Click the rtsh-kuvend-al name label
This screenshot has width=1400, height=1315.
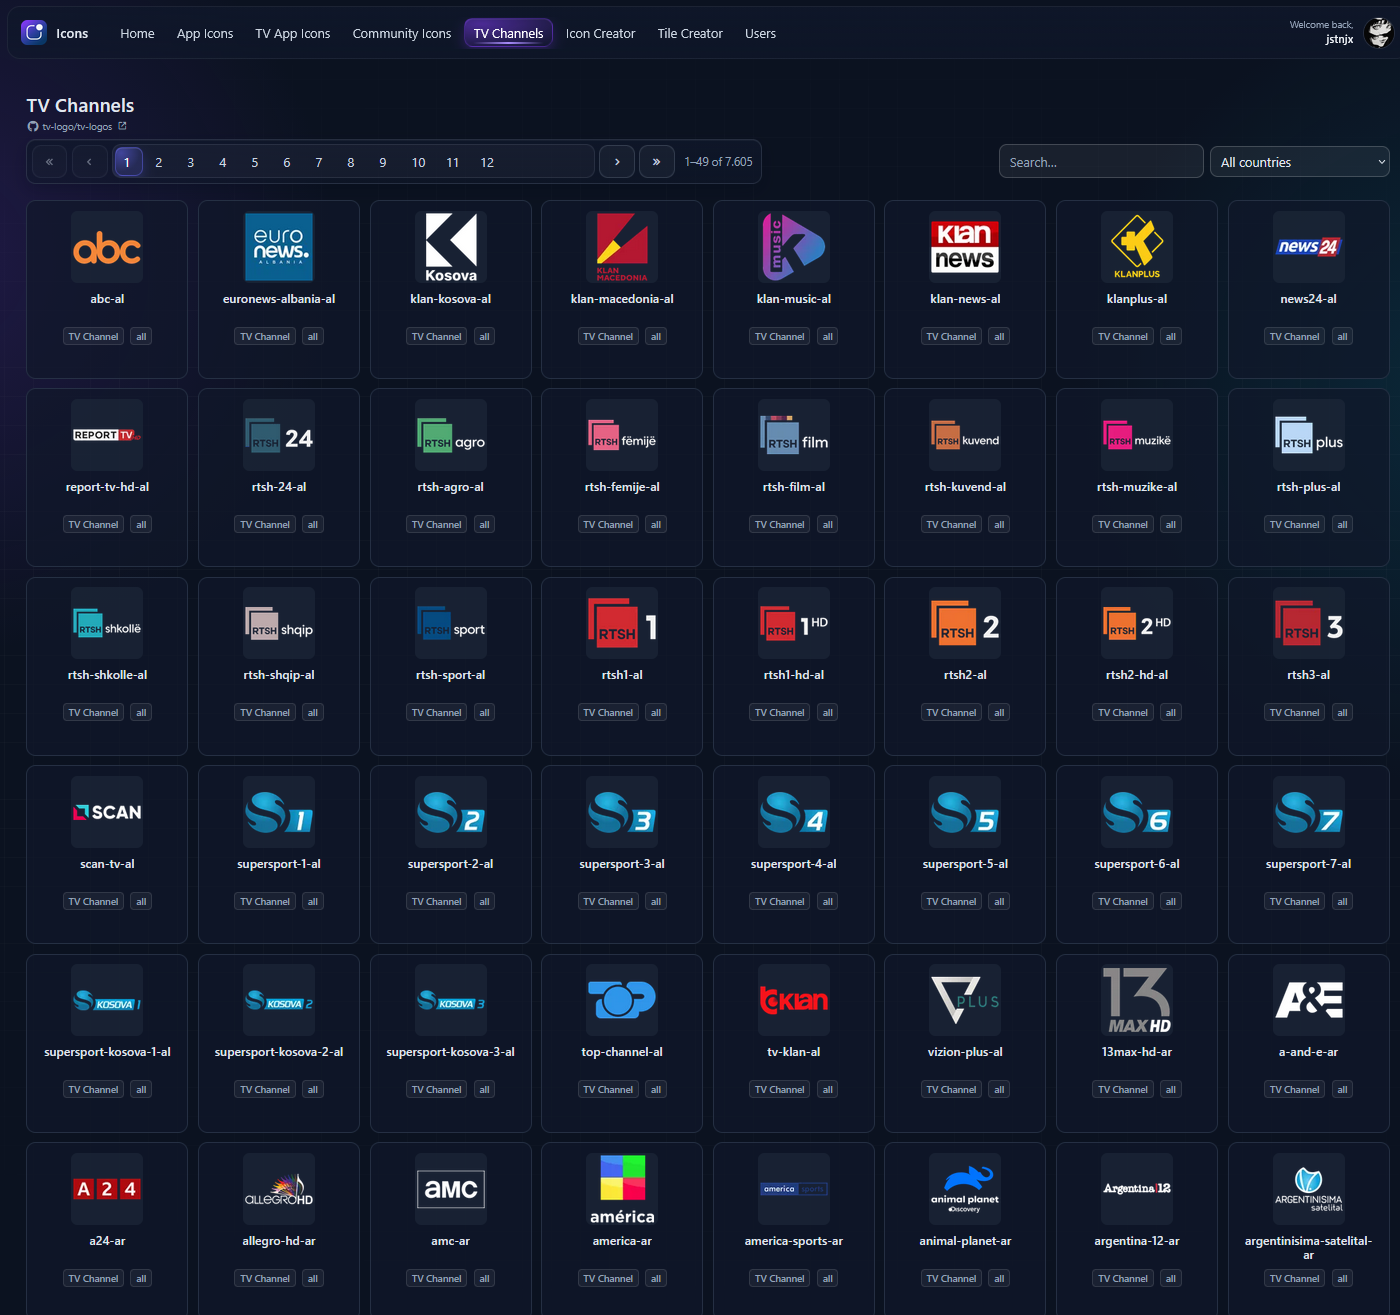tap(965, 487)
